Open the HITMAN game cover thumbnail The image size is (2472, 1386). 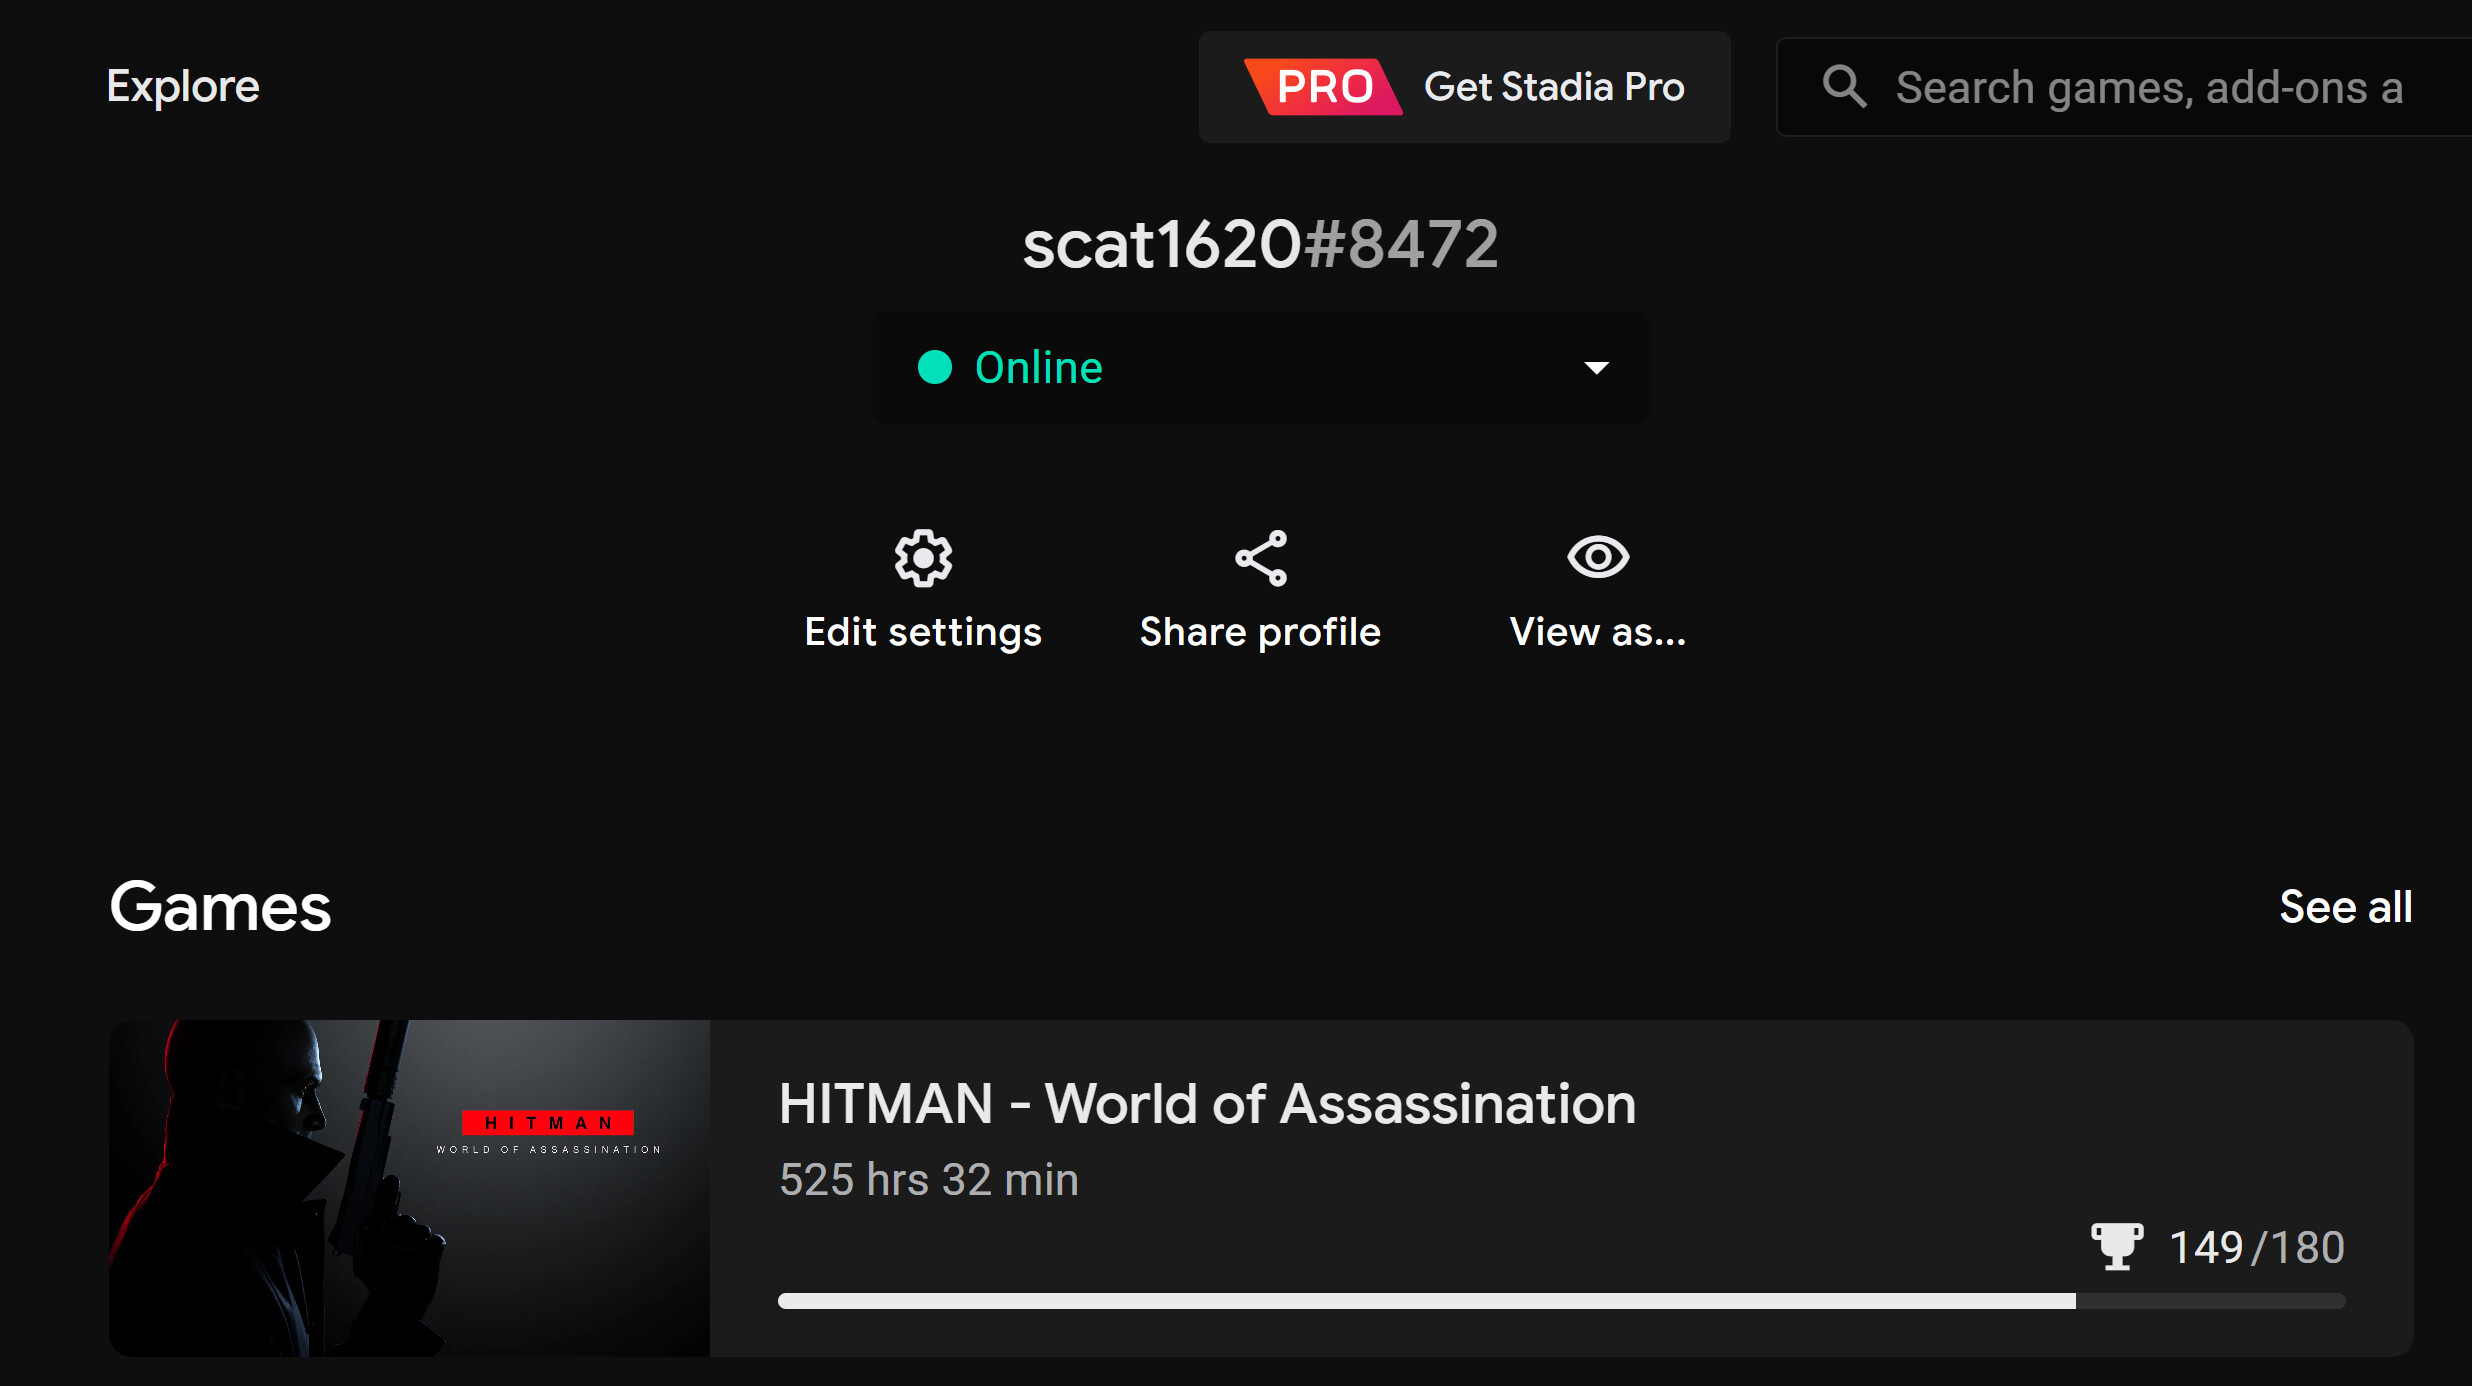click(x=409, y=1188)
